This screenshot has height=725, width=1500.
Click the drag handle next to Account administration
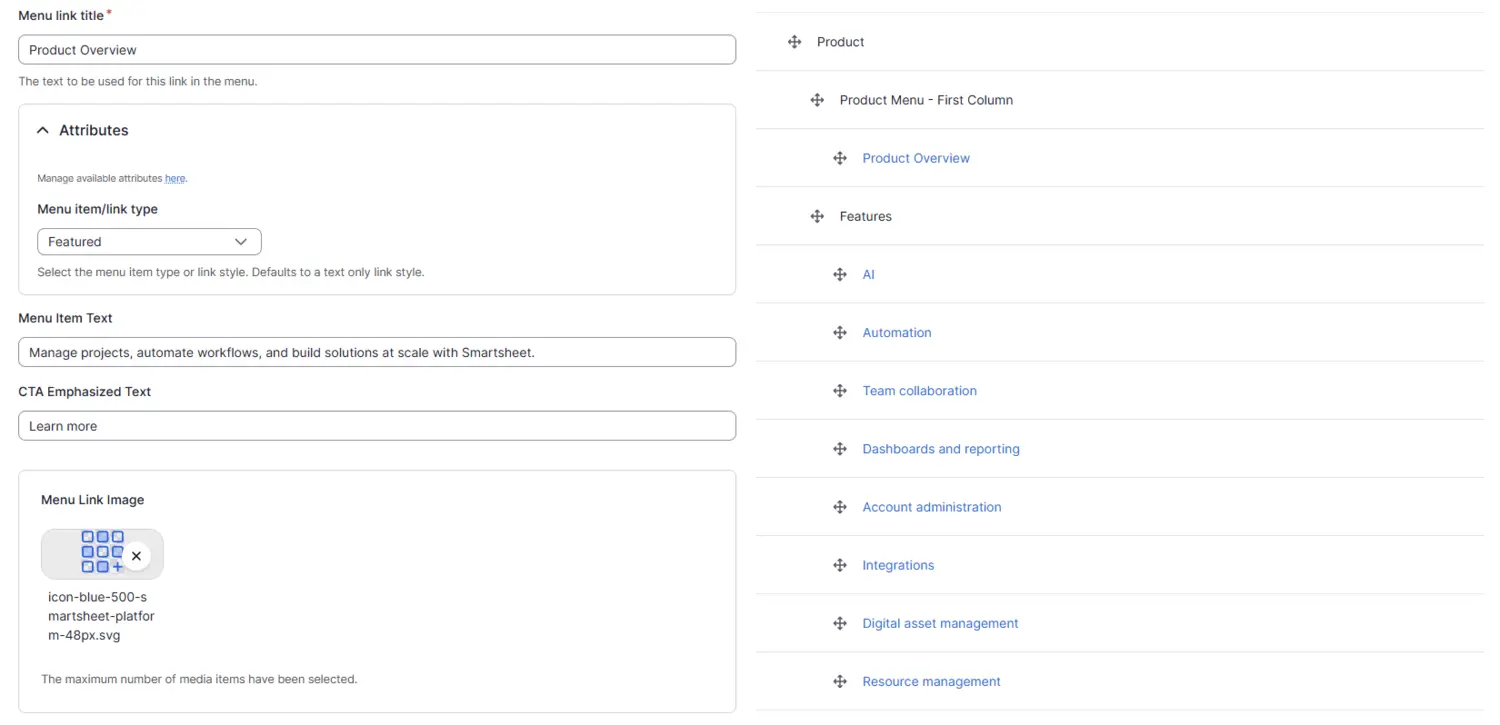tap(839, 506)
